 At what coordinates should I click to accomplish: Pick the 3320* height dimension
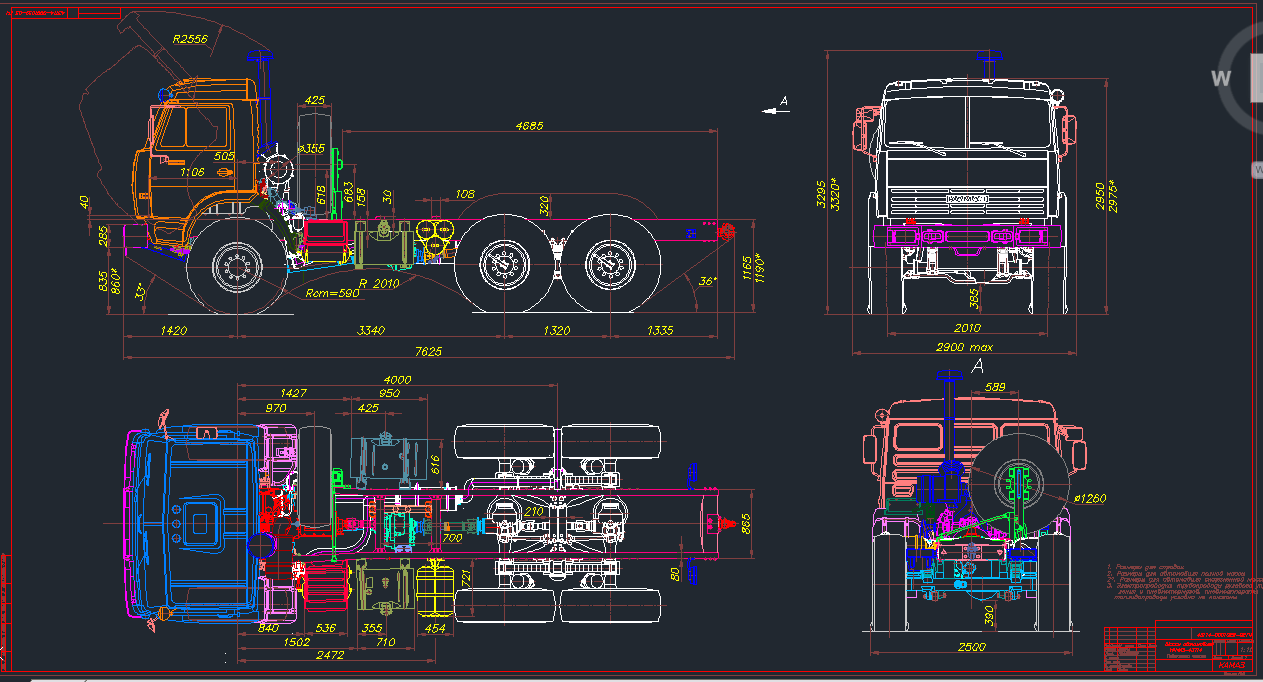(x=834, y=193)
